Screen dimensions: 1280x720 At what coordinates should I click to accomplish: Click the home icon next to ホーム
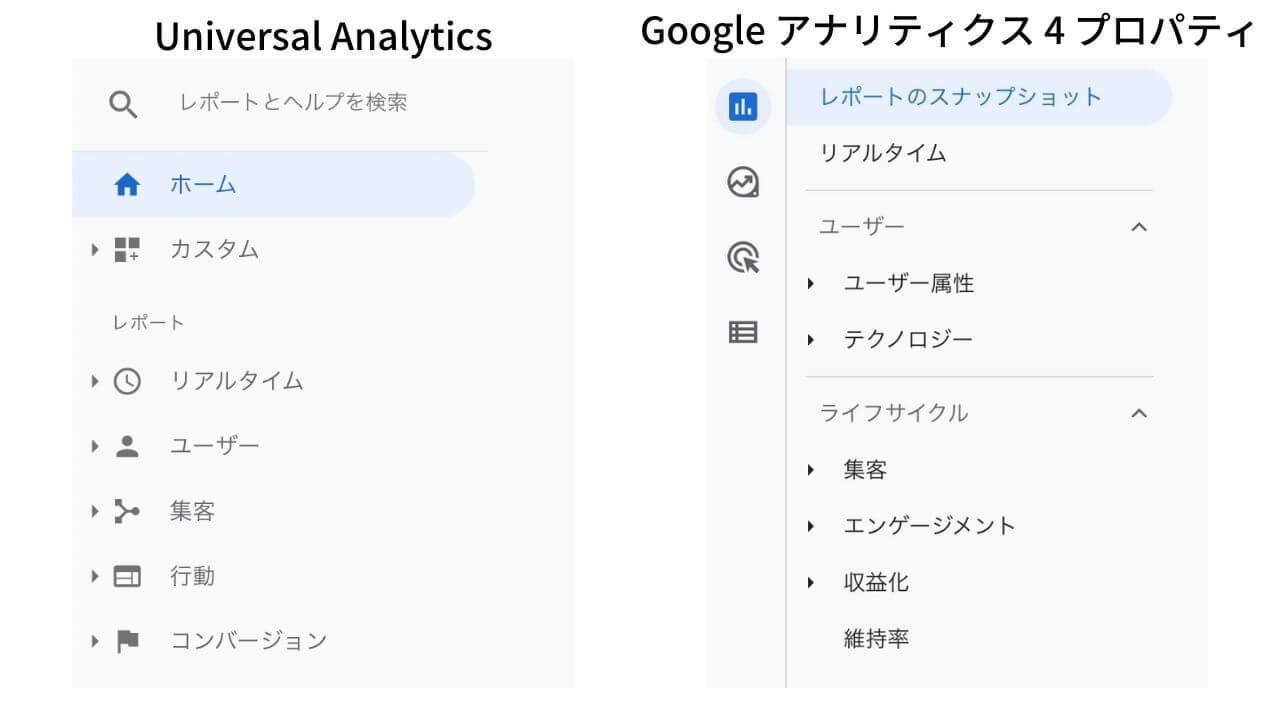point(127,185)
